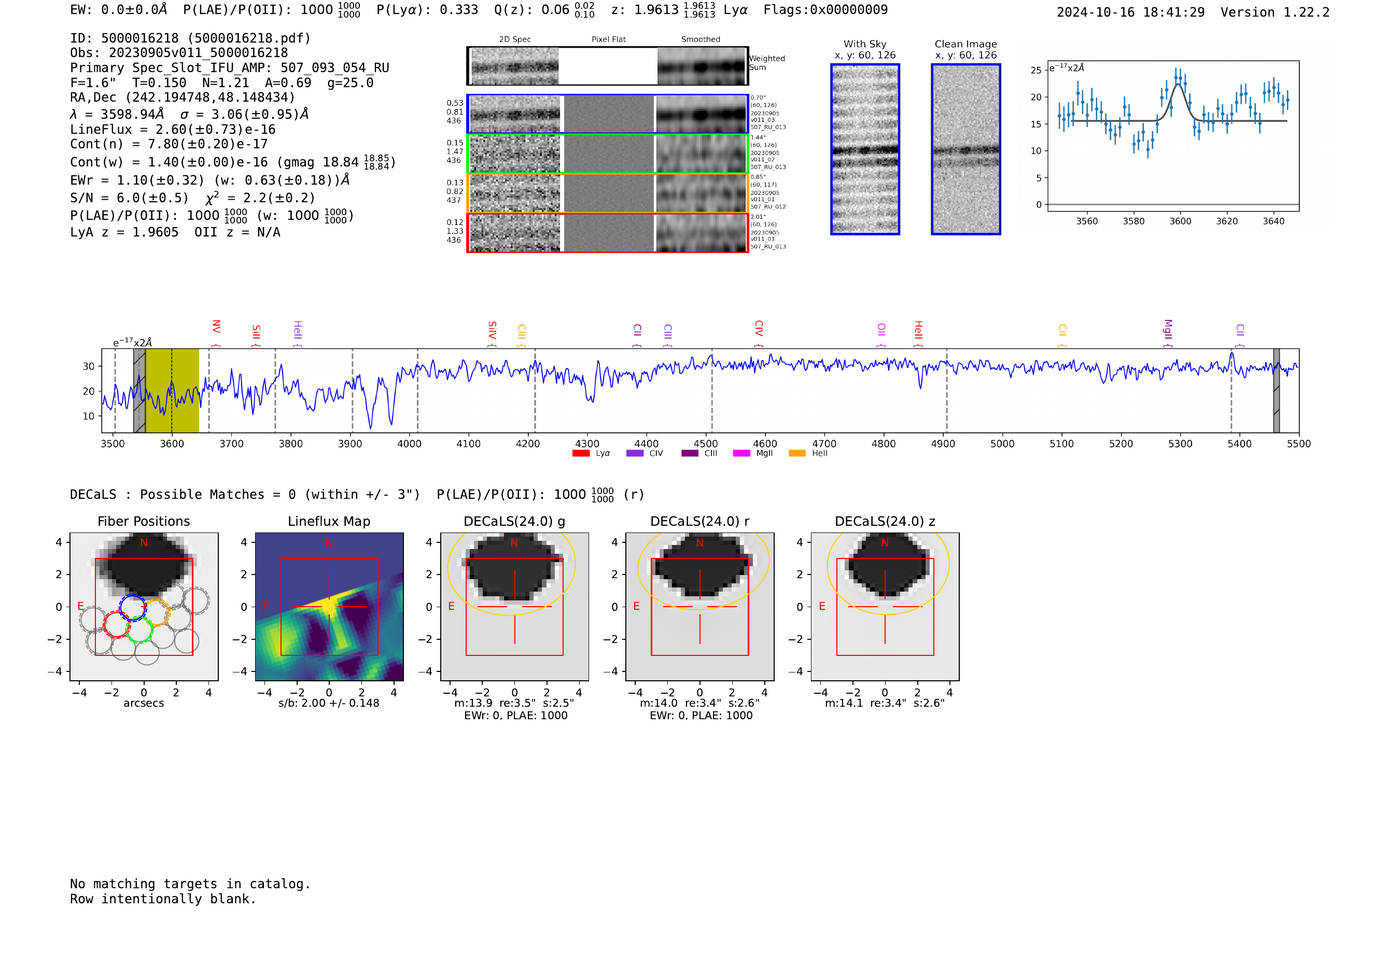Click the magenta MgII legend swatch
1400x953 pixels.
click(x=741, y=454)
